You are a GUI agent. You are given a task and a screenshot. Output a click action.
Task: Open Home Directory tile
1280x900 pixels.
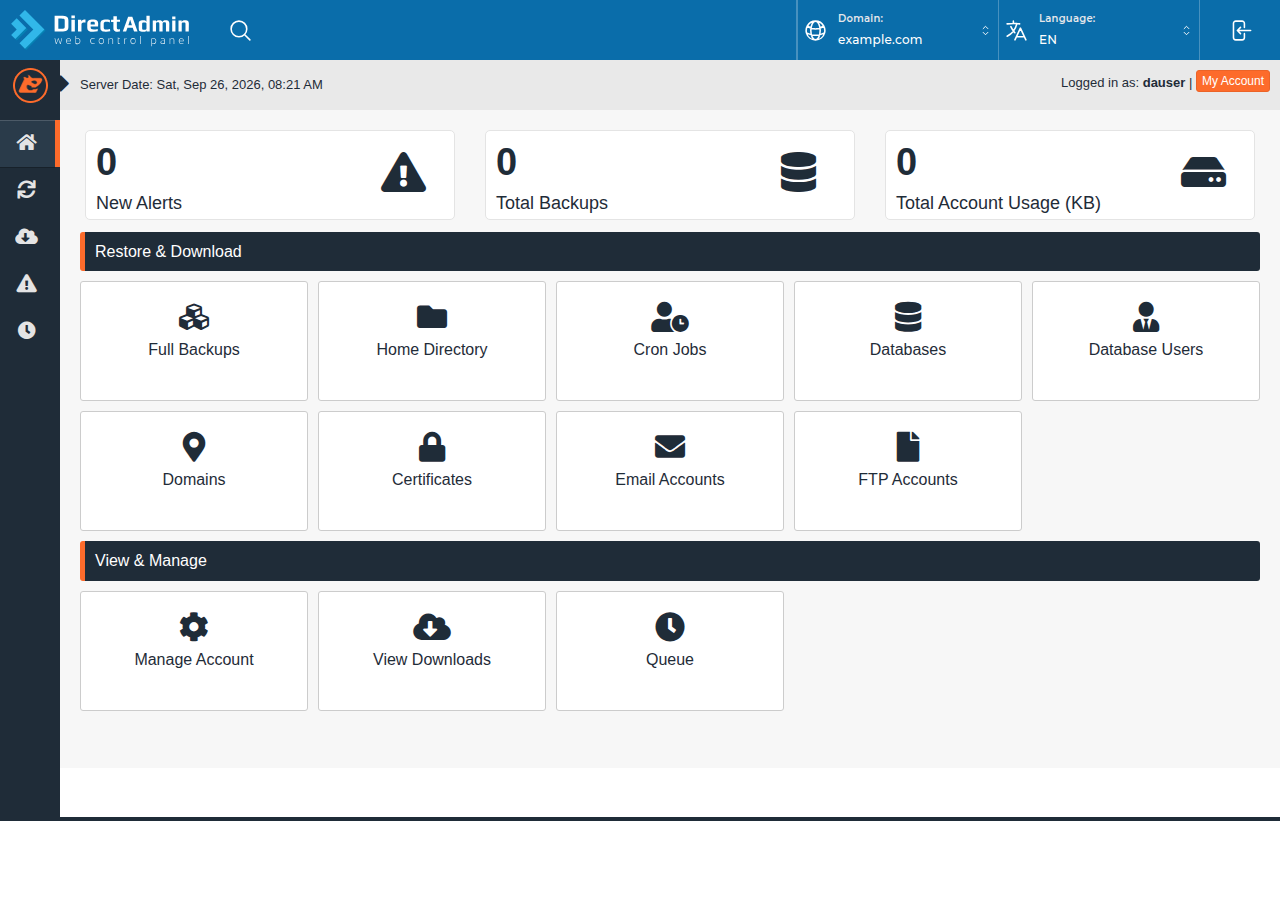(432, 341)
